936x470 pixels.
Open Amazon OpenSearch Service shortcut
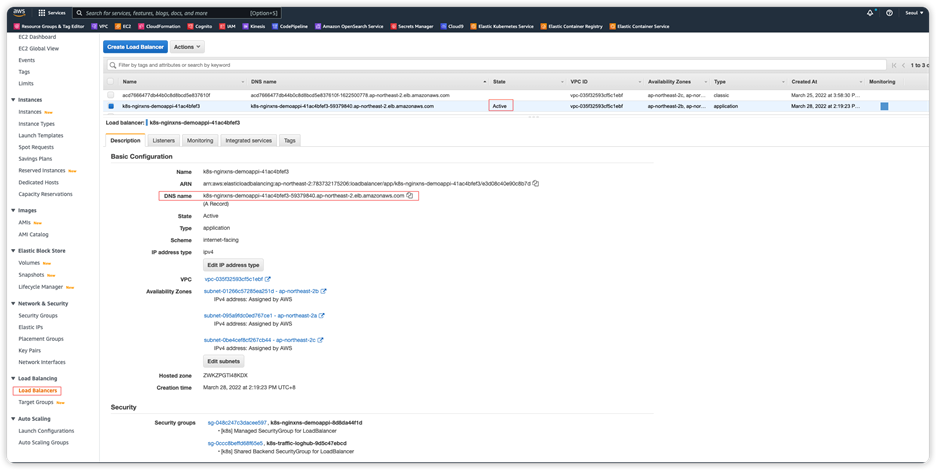[349, 26]
